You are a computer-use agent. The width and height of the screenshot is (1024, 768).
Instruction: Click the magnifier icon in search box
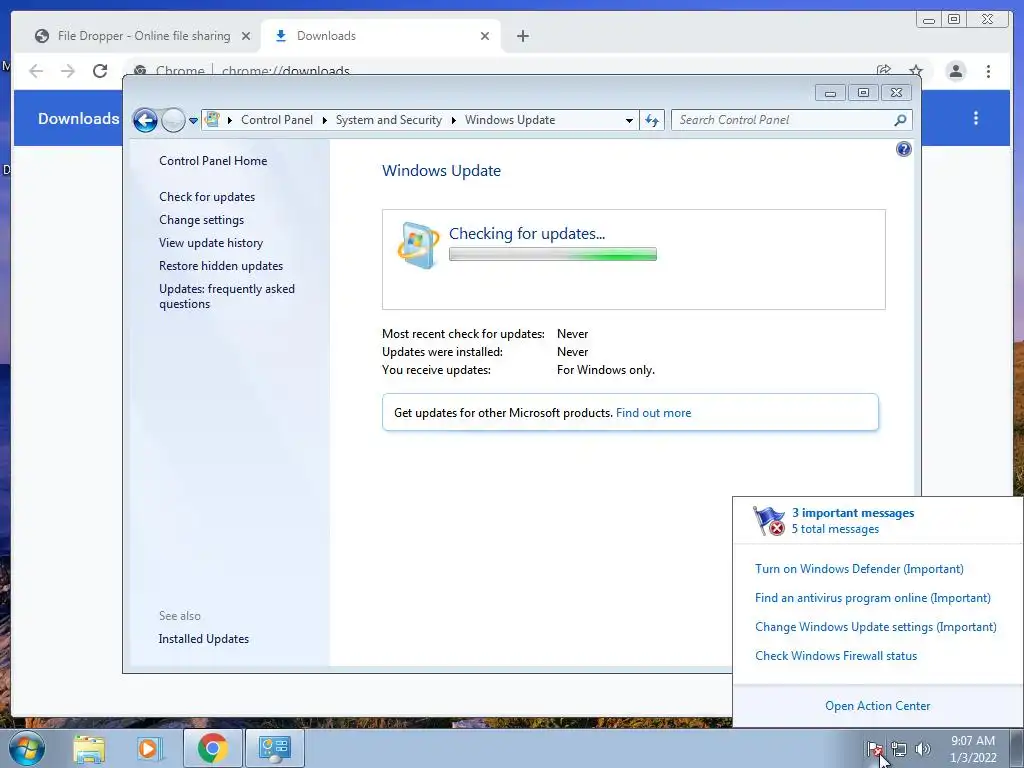coord(900,120)
